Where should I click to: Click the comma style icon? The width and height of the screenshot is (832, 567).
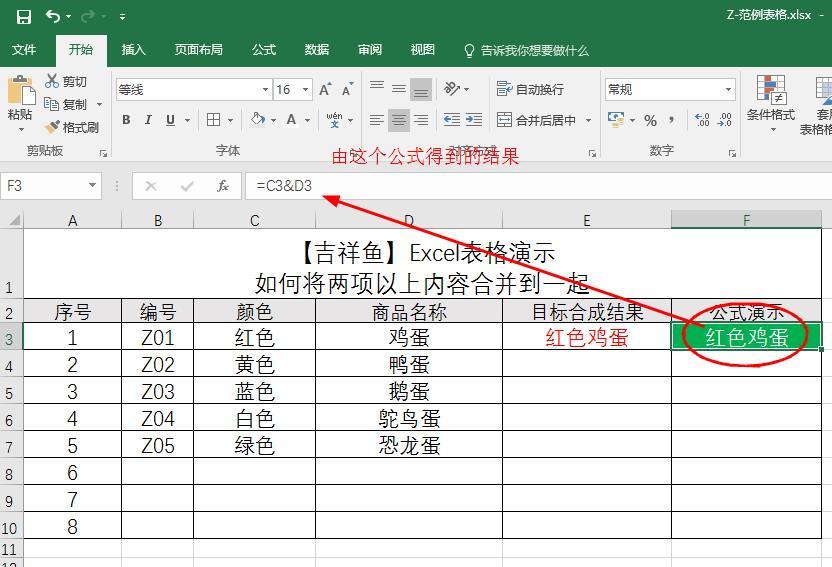(672, 120)
